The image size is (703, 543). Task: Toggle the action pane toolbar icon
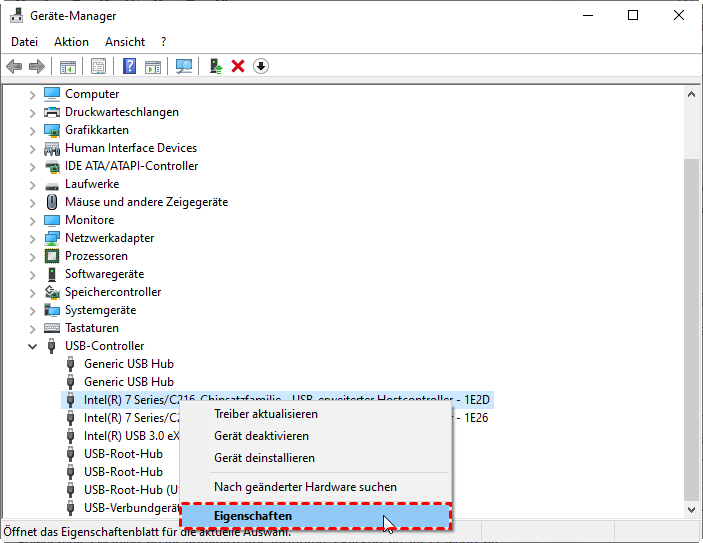point(153,67)
